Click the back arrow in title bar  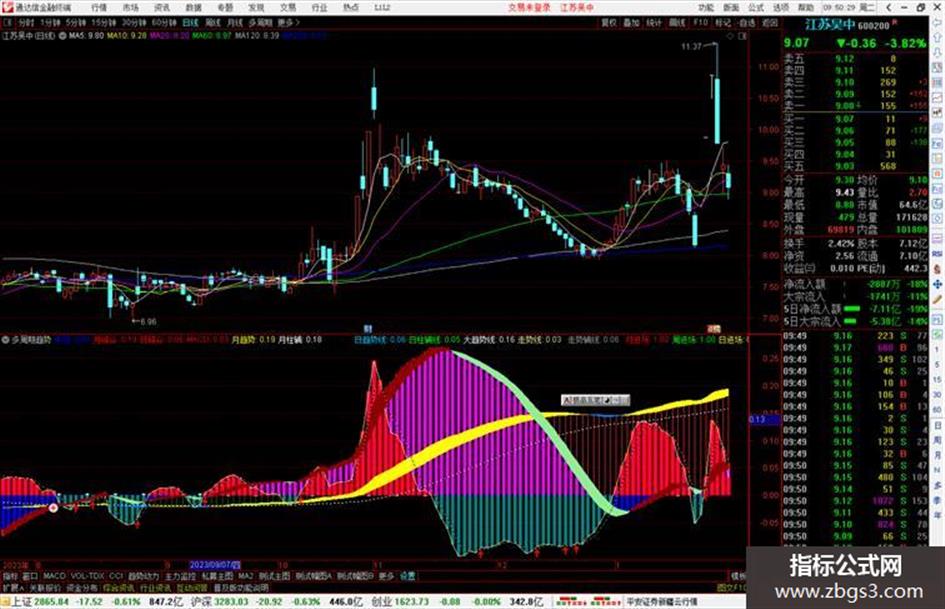point(889,7)
